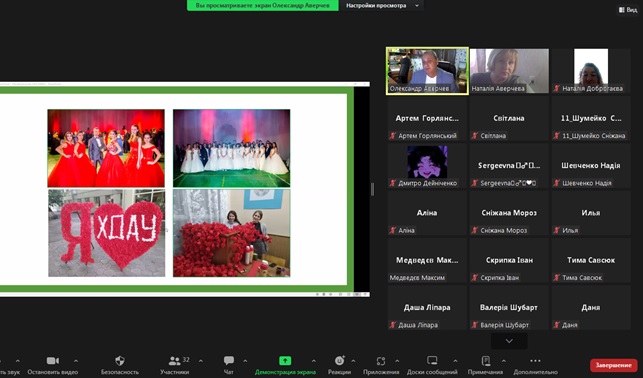Click muted mic icon beside Дмитро Дейниченко
This screenshot has height=378, width=643.
click(392, 183)
